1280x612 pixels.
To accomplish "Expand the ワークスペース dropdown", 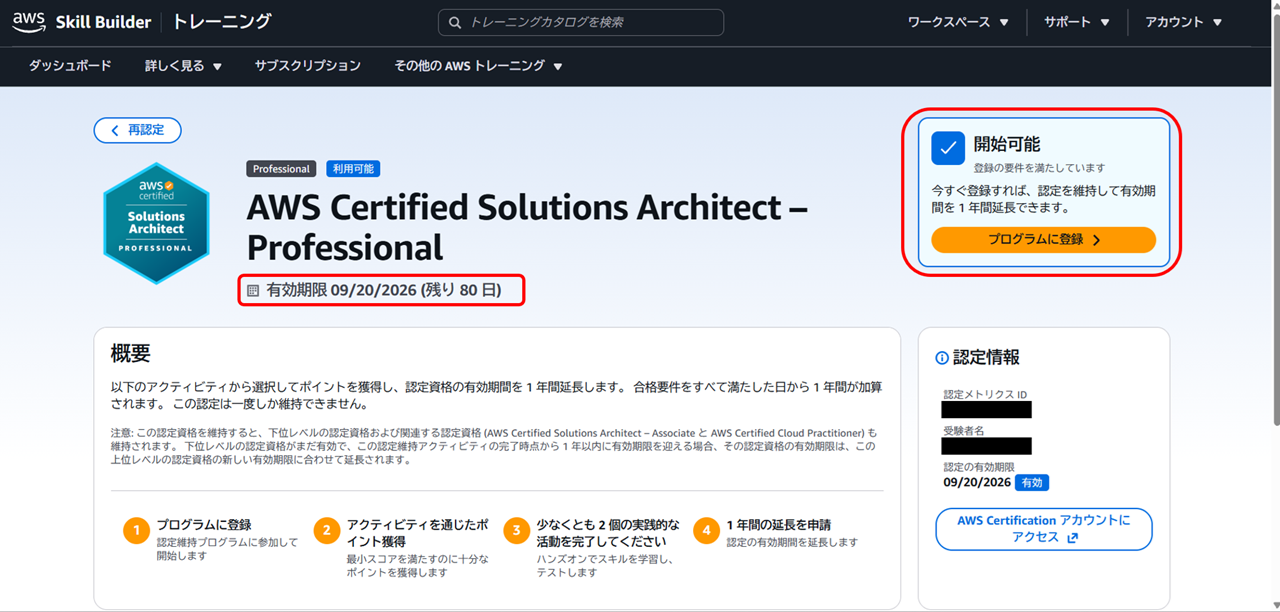I will tap(958, 22).
